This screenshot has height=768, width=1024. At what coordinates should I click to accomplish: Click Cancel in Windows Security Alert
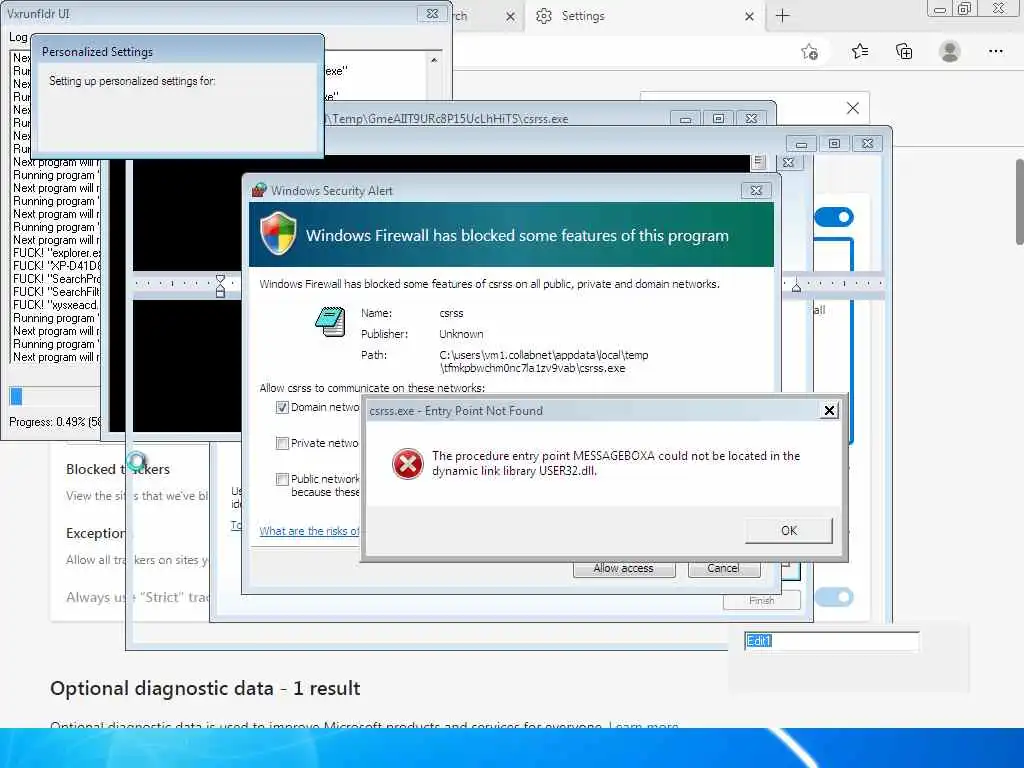coord(724,569)
